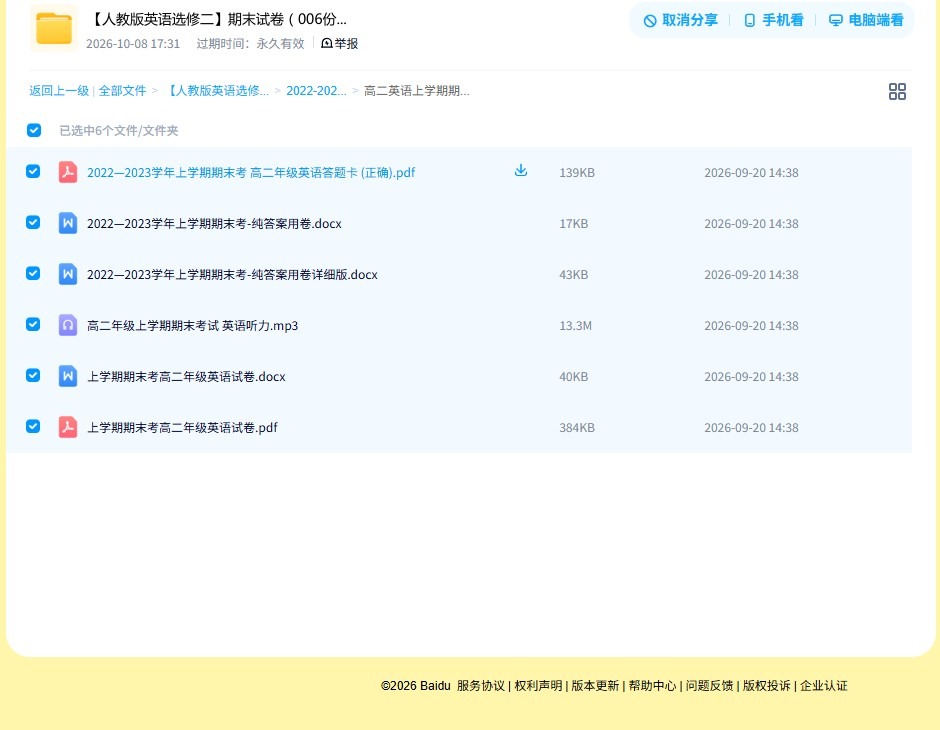Open 版权投诉 footer link
Image resolution: width=940 pixels, height=730 pixels.
point(766,686)
